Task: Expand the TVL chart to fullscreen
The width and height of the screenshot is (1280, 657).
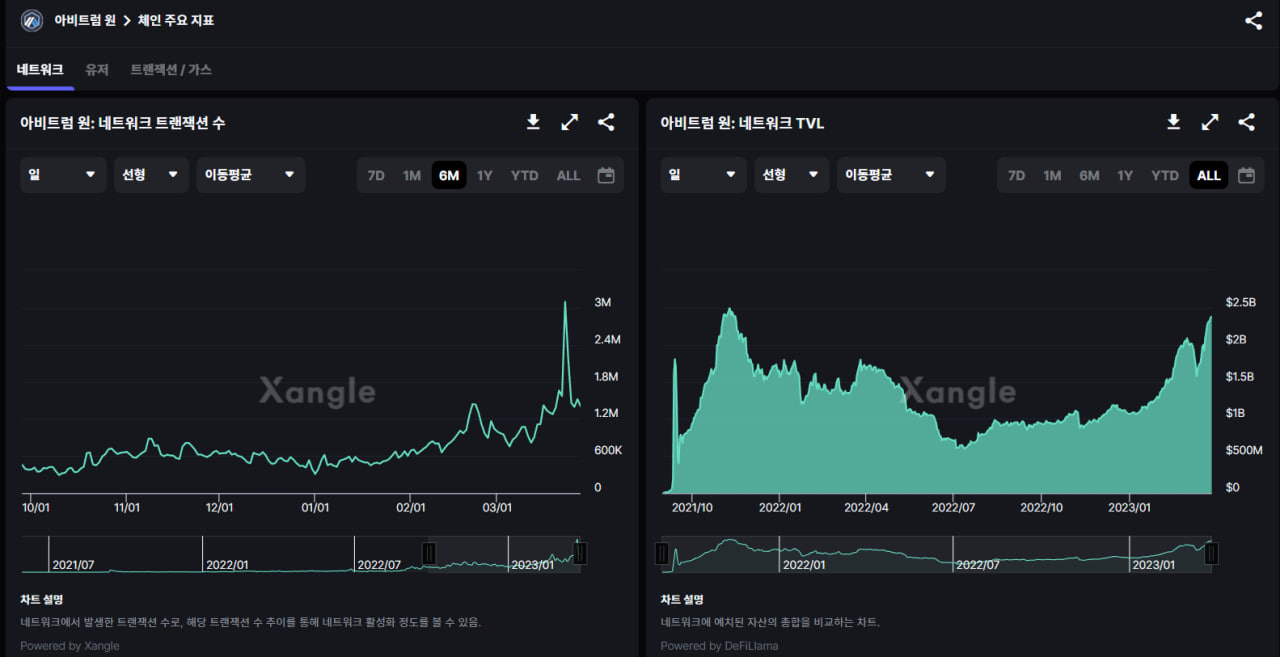Action: [x=1210, y=122]
